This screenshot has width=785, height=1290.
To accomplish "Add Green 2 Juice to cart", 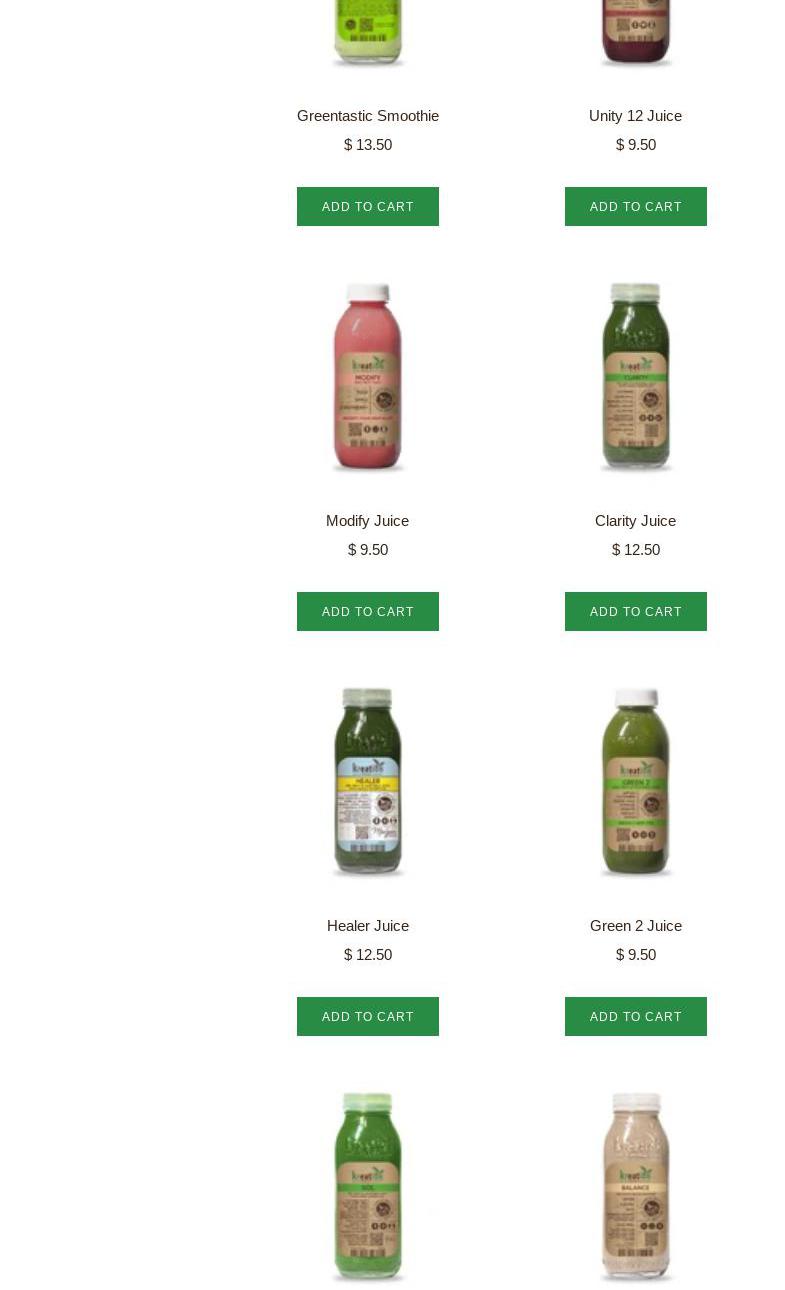I will click(636, 1017).
